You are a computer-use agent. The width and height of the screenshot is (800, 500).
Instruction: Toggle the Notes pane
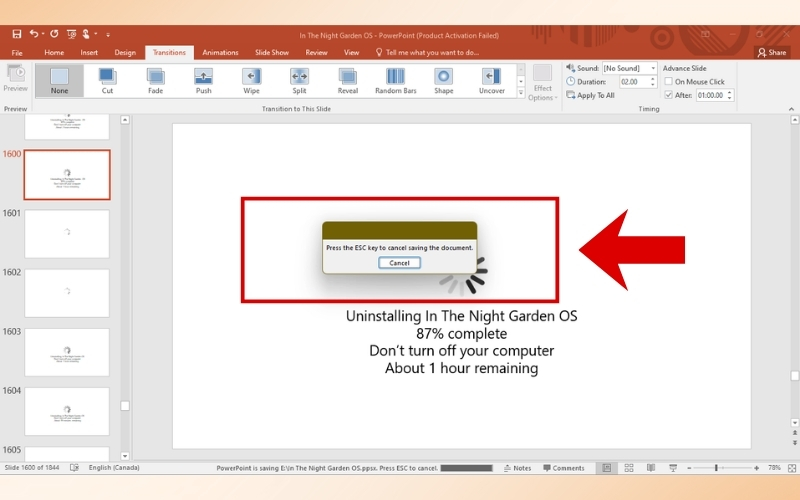pos(517,468)
